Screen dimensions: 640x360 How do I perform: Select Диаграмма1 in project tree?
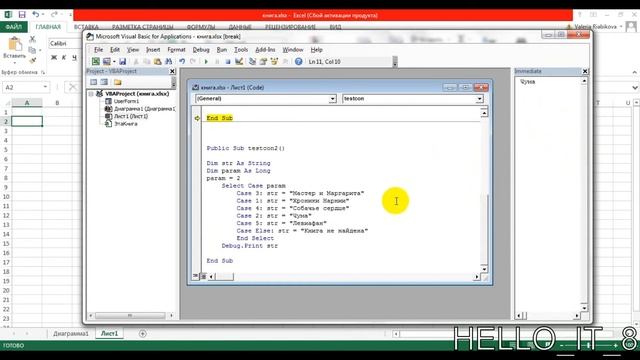pos(144,109)
